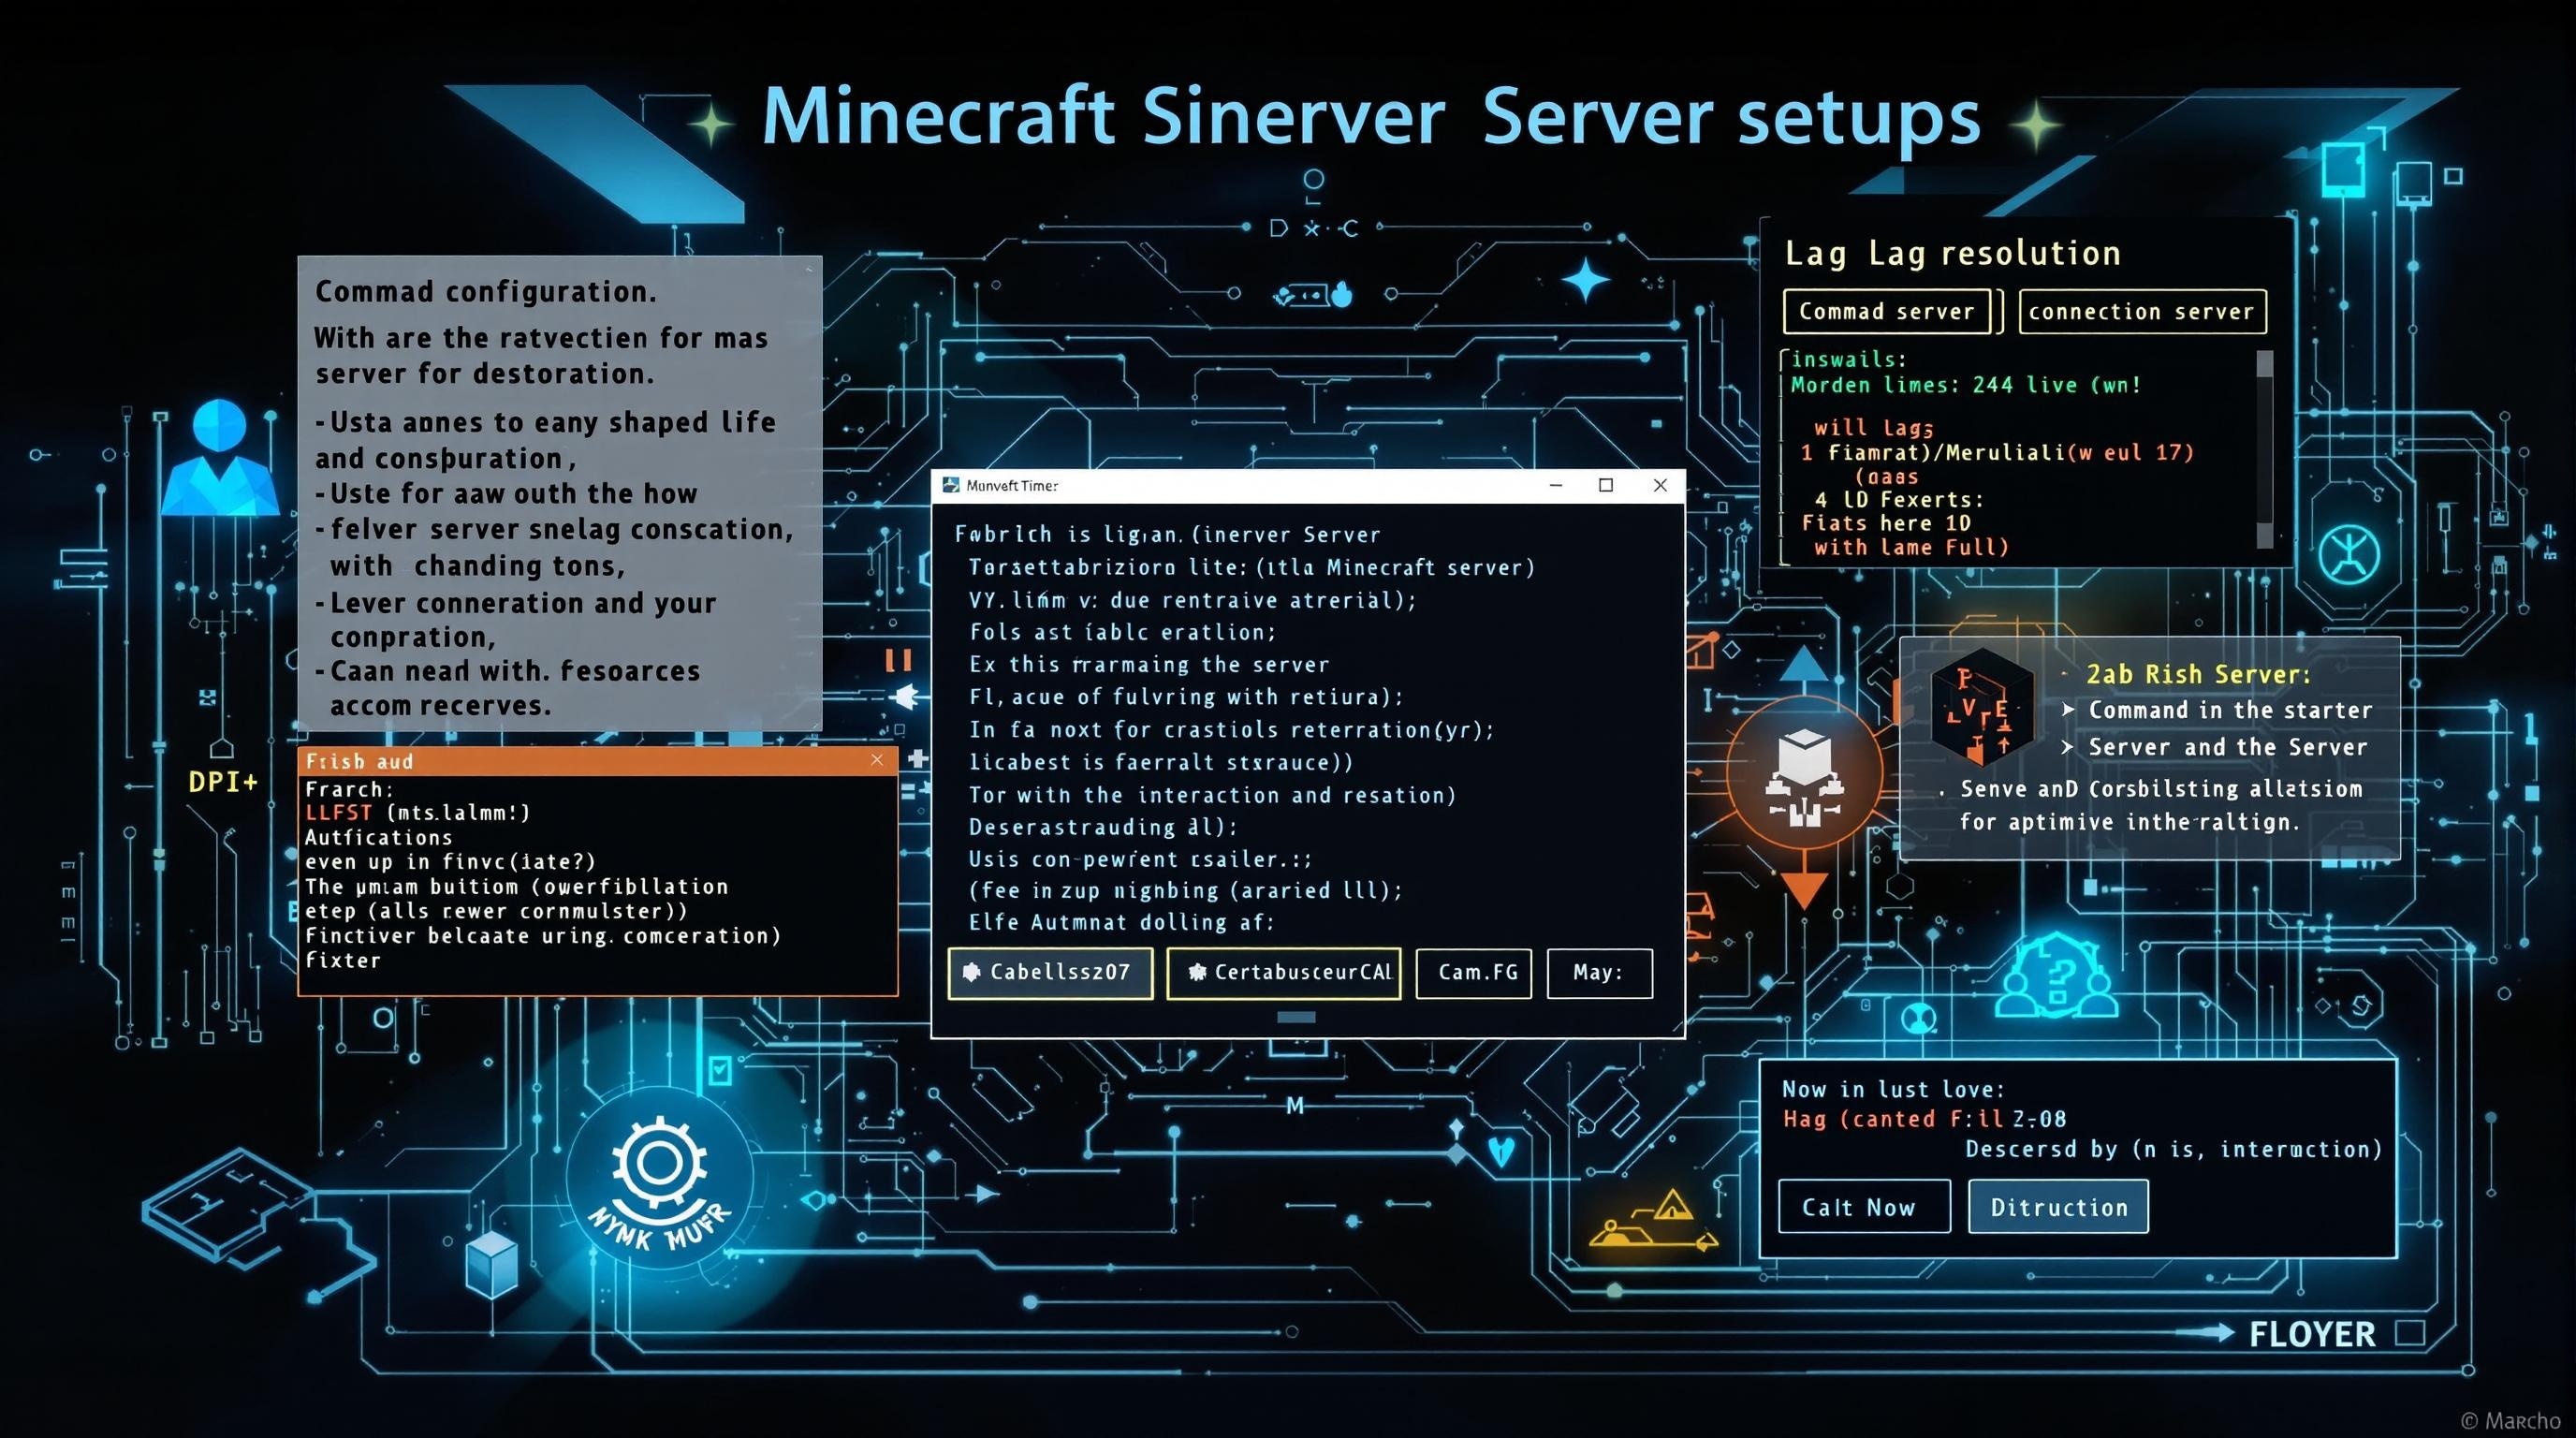The width and height of the screenshot is (2576, 1438).
Task: Click the FLOYER label
Action: 2312,1334
